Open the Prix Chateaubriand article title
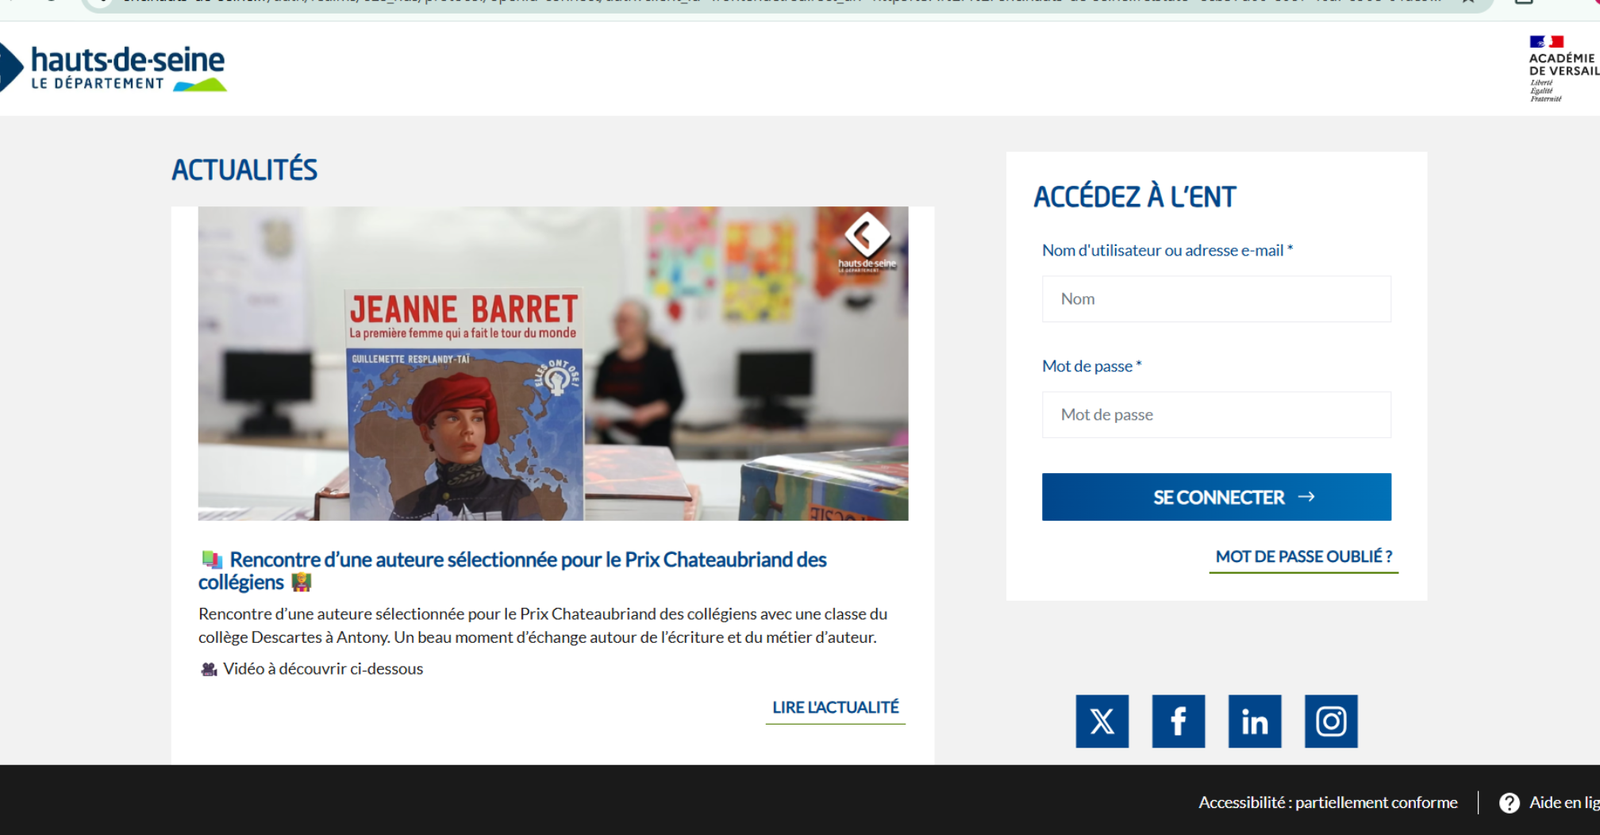Viewport: 1600px width, 835px height. pyautogui.click(x=512, y=571)
